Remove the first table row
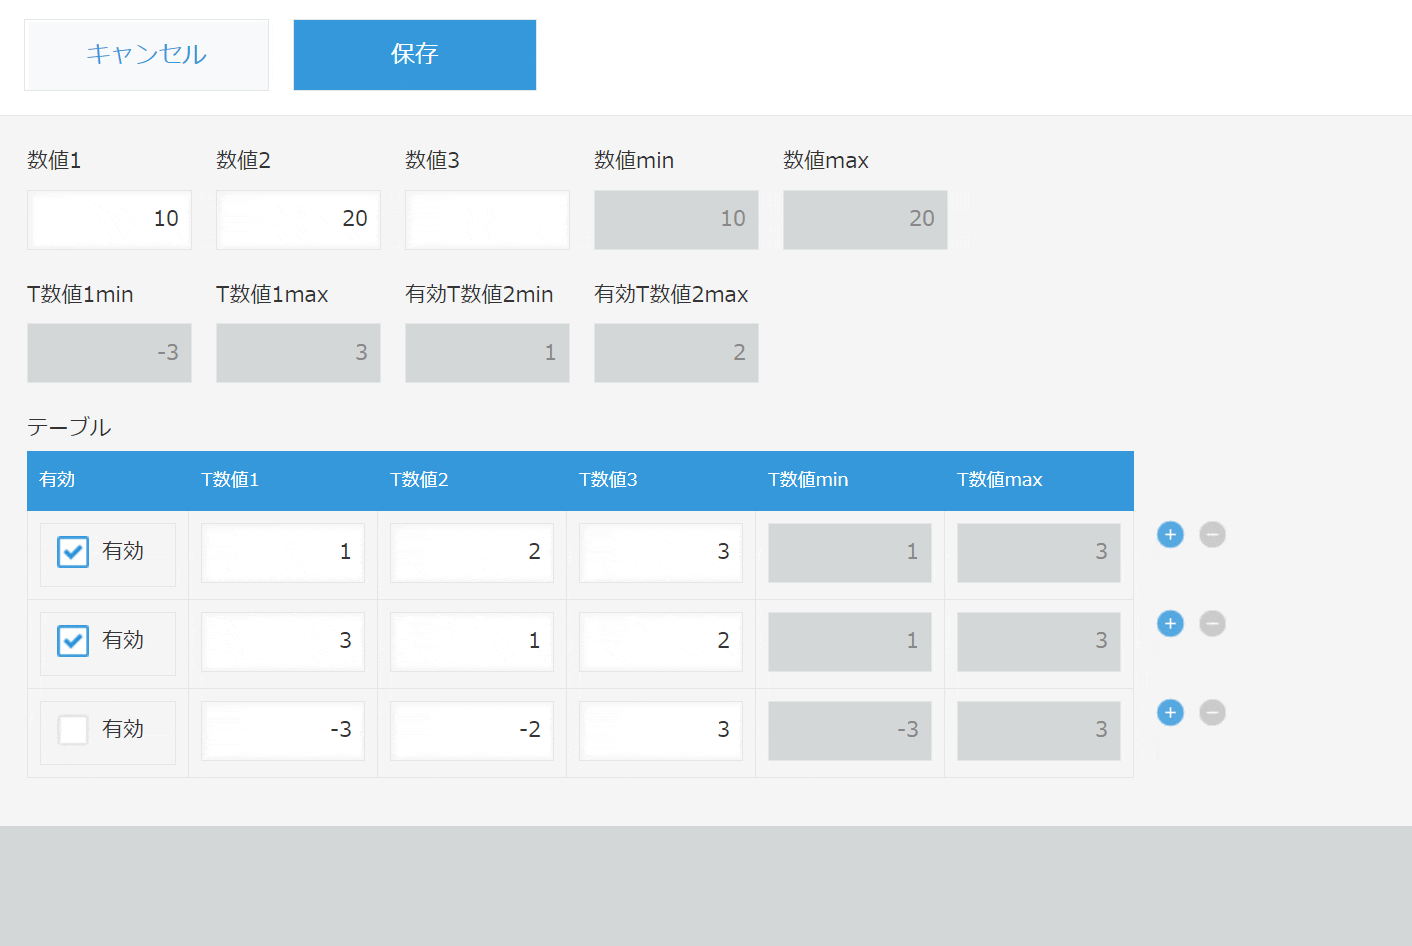This screenshot has height=946, width=1412. (1212, 535)
